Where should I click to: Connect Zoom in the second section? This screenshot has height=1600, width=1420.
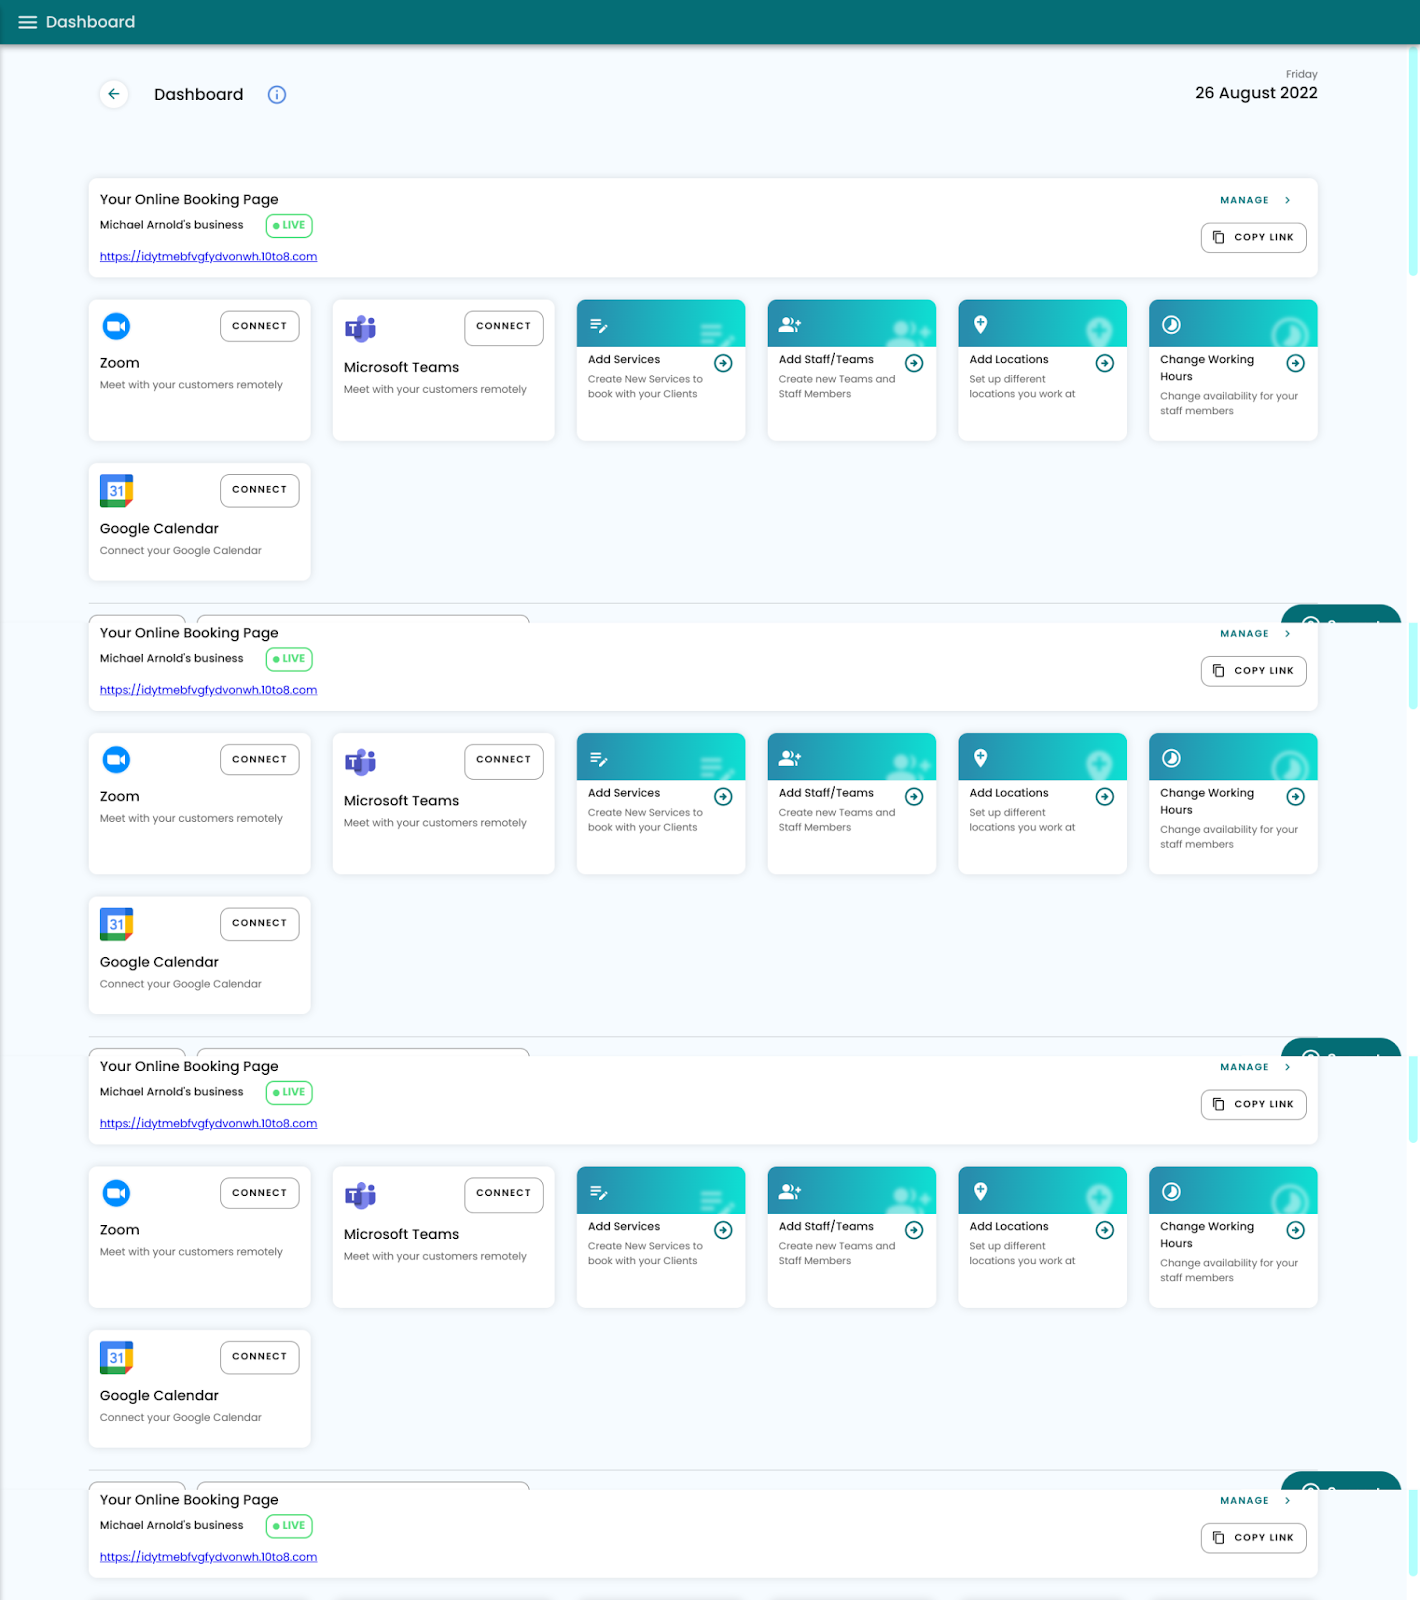(259, 760)
